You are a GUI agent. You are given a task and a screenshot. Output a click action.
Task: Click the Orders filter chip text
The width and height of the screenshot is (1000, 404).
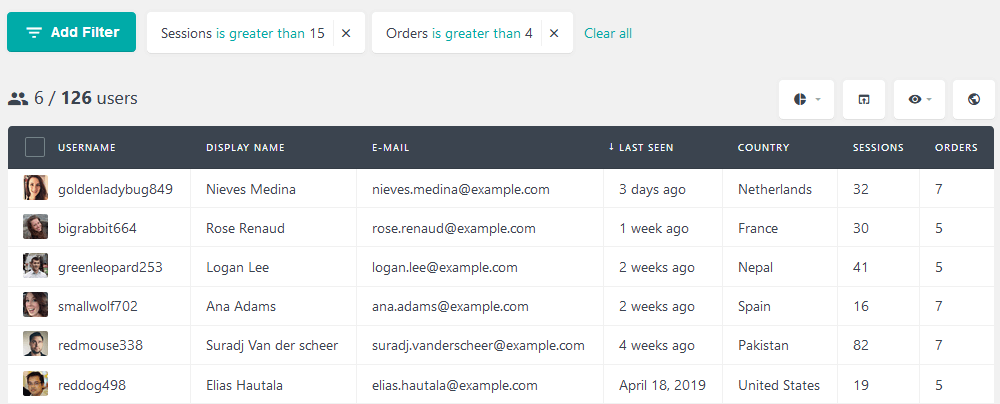[459, 33]
